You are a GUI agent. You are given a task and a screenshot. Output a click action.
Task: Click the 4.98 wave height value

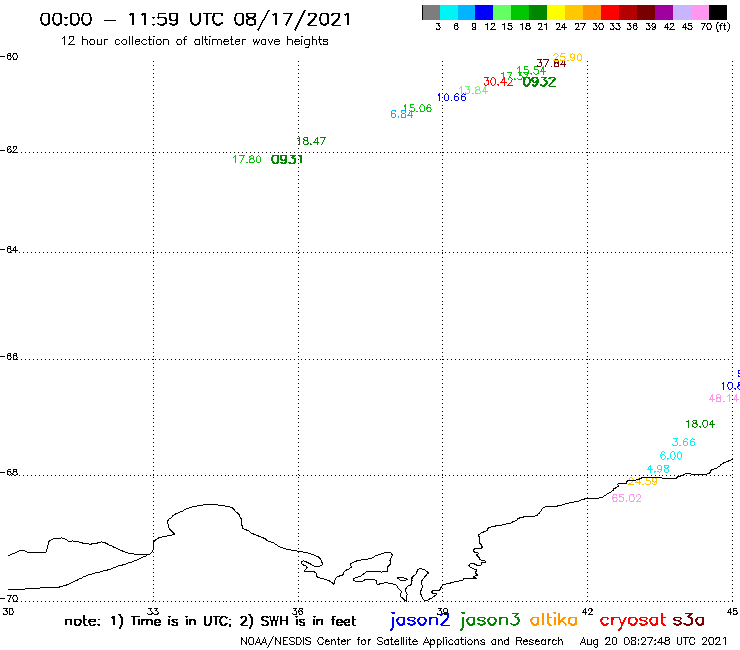tap(658, 469)
